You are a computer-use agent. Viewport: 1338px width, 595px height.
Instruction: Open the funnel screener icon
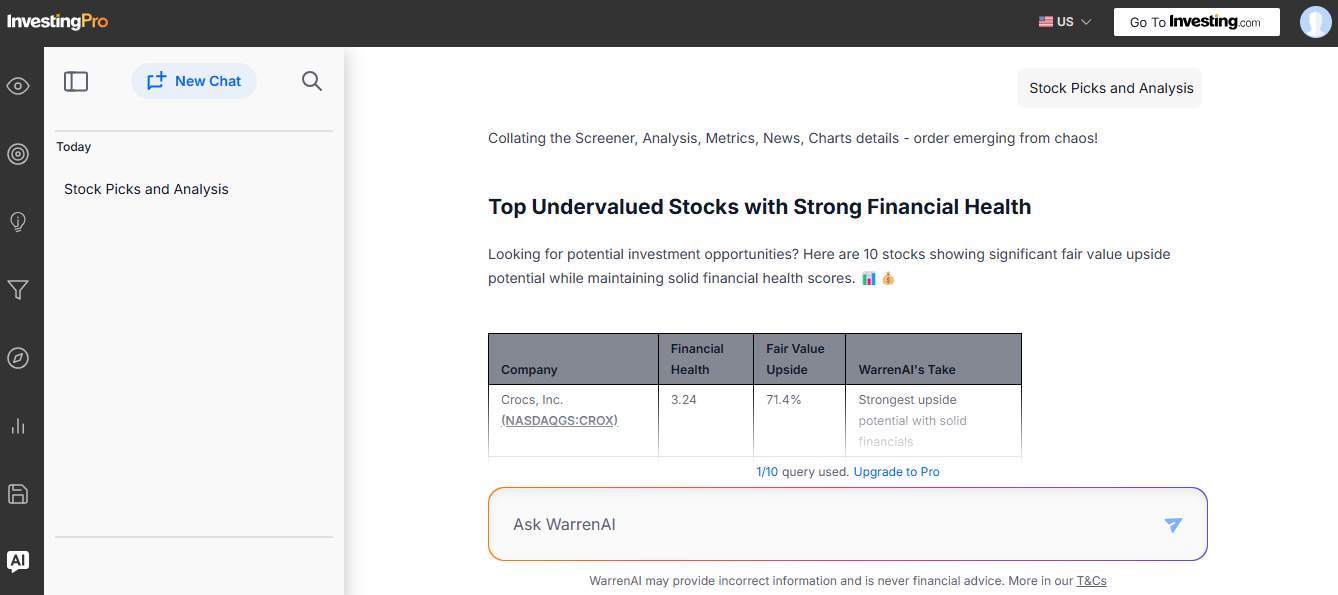pyautogui.click(x=18, y=290)
